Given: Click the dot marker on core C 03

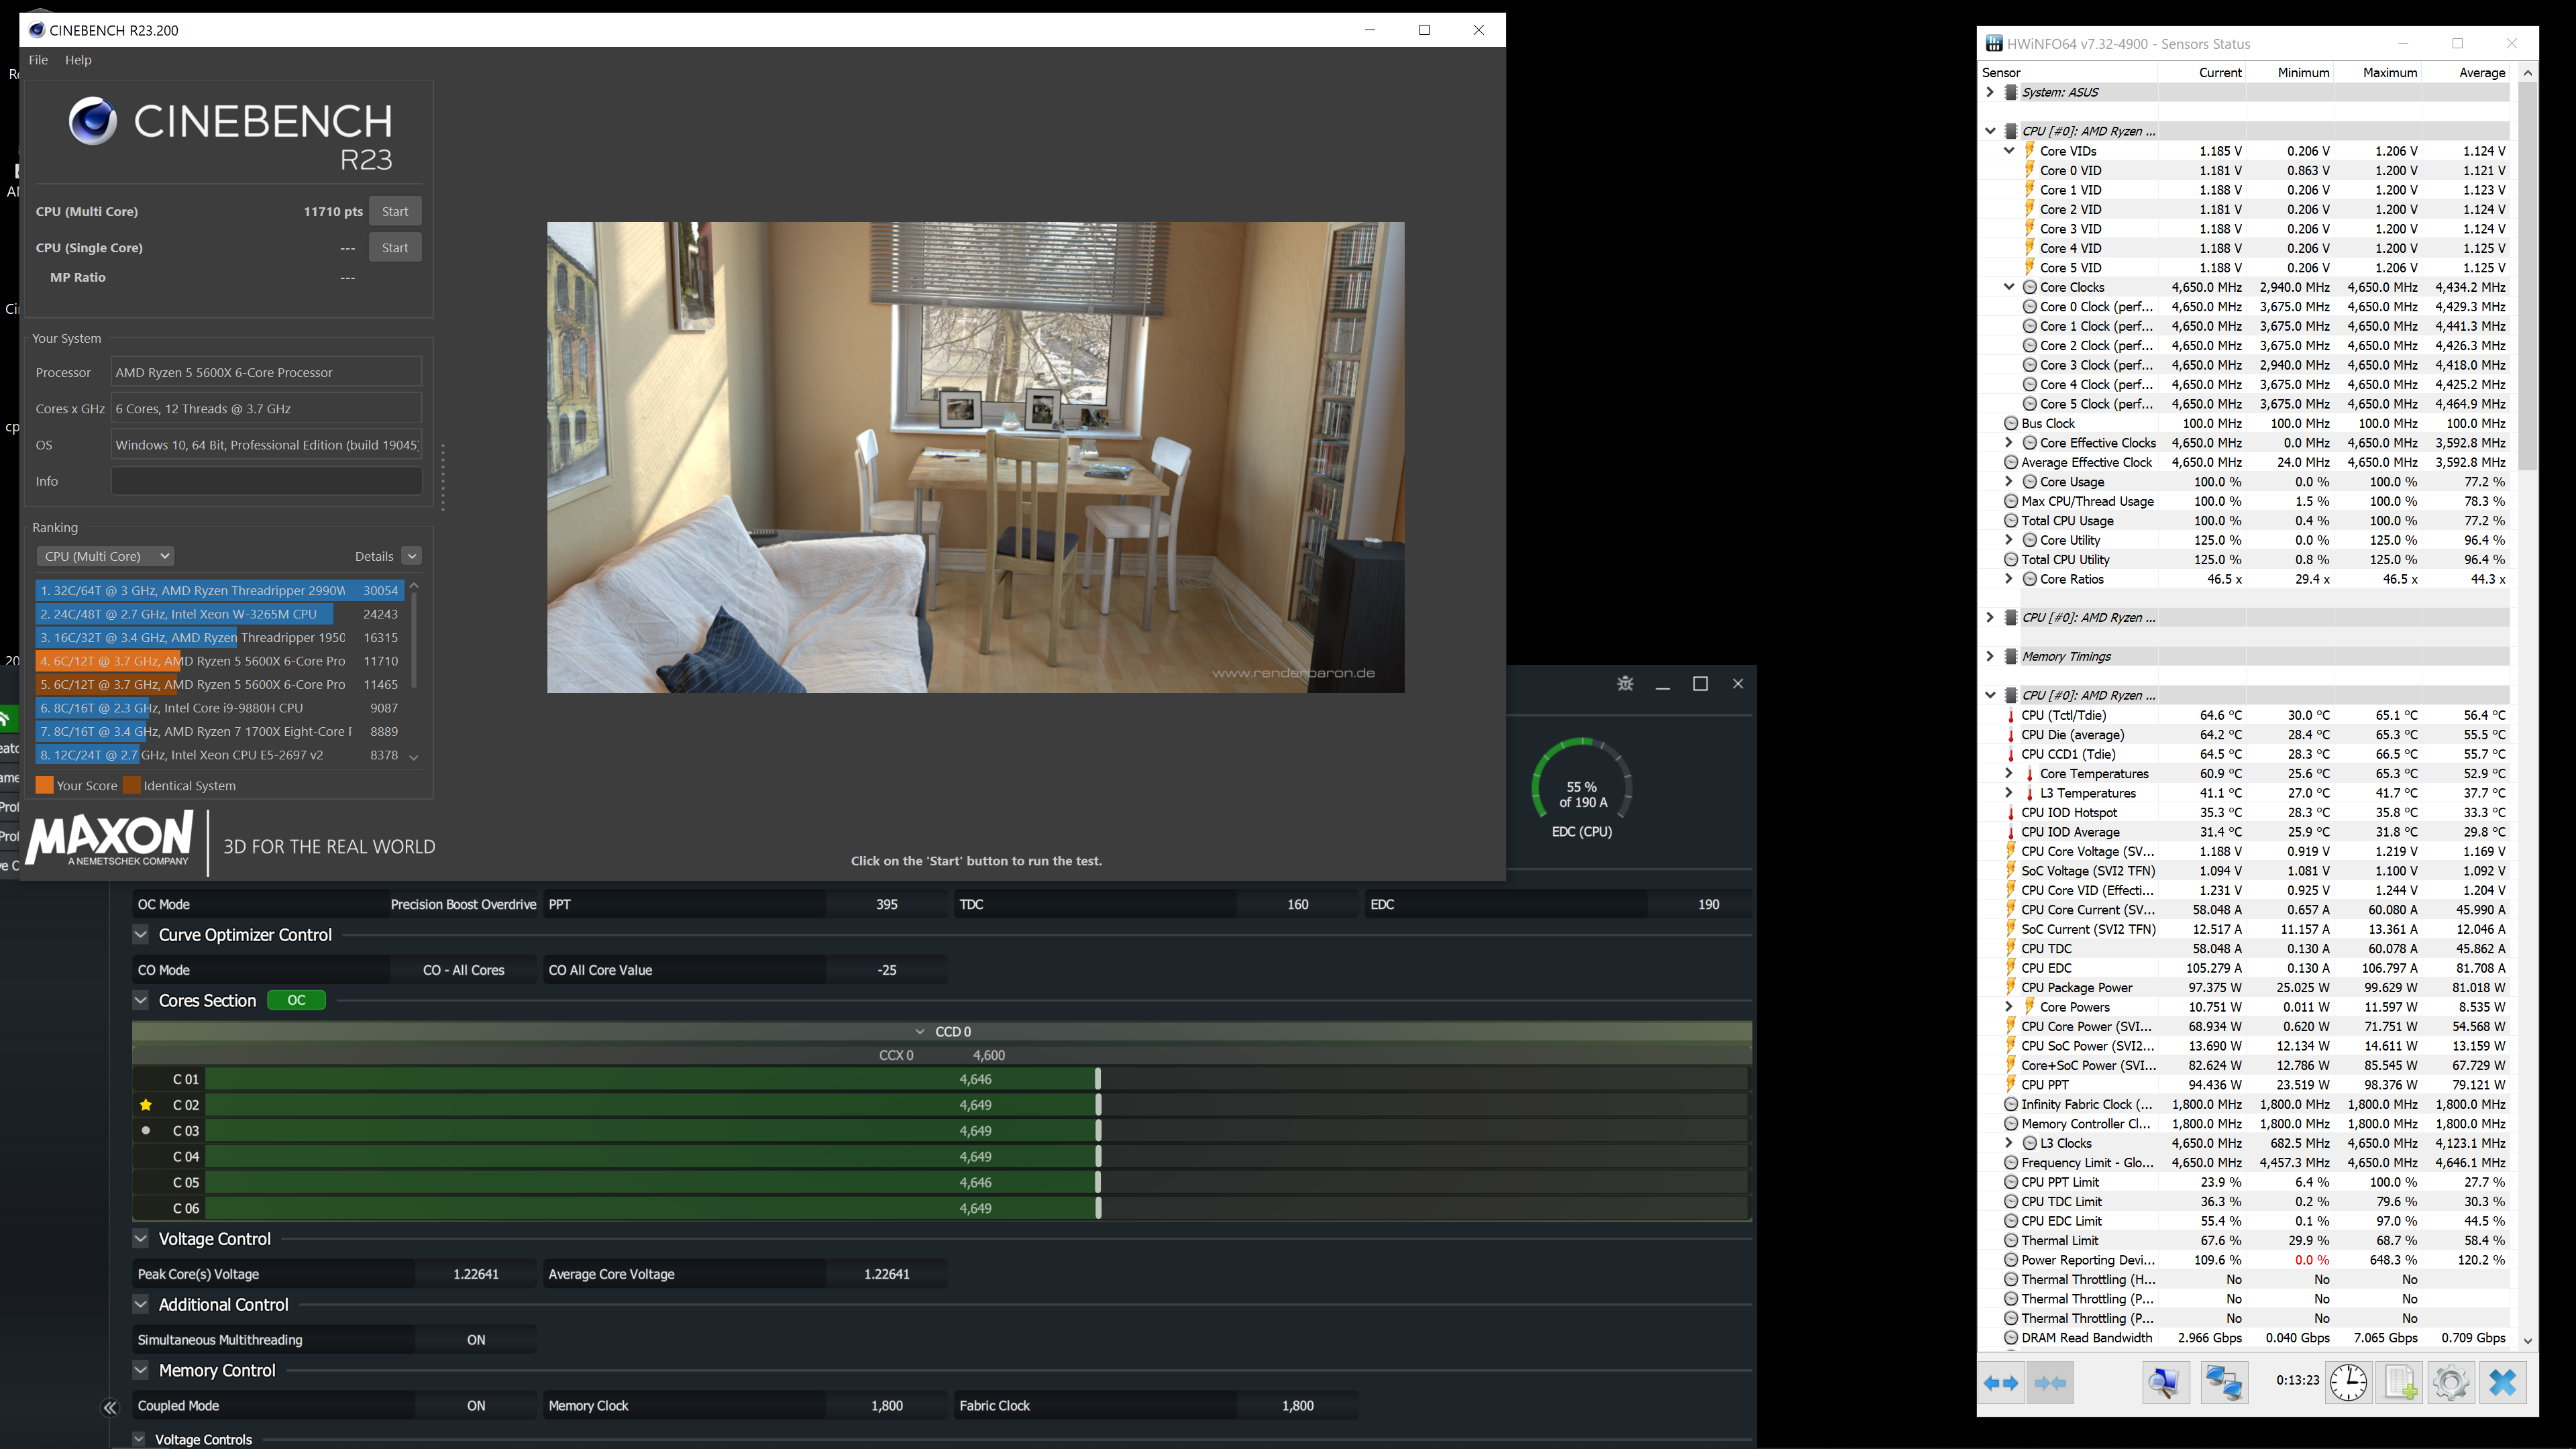Looking at the screenshot, I should [146, 1131].
